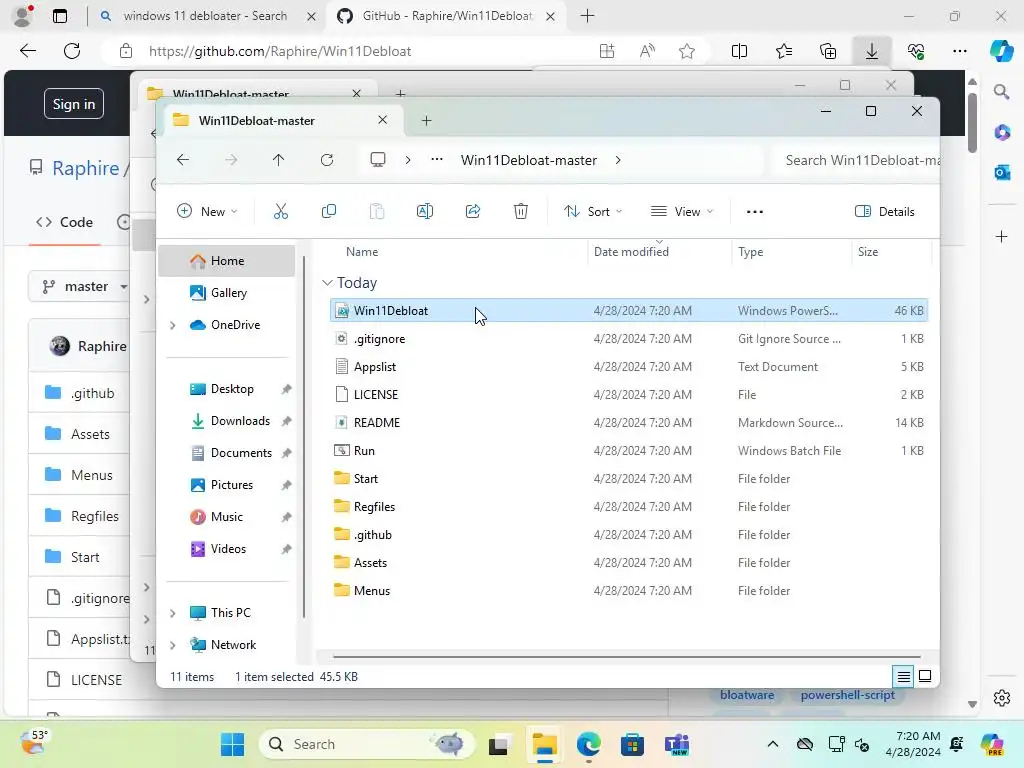Viewport: 1024px width, 768px height.
Task: Select the GitHub Raphire/Win11Debloat browser tab
Action: [446, 16]
